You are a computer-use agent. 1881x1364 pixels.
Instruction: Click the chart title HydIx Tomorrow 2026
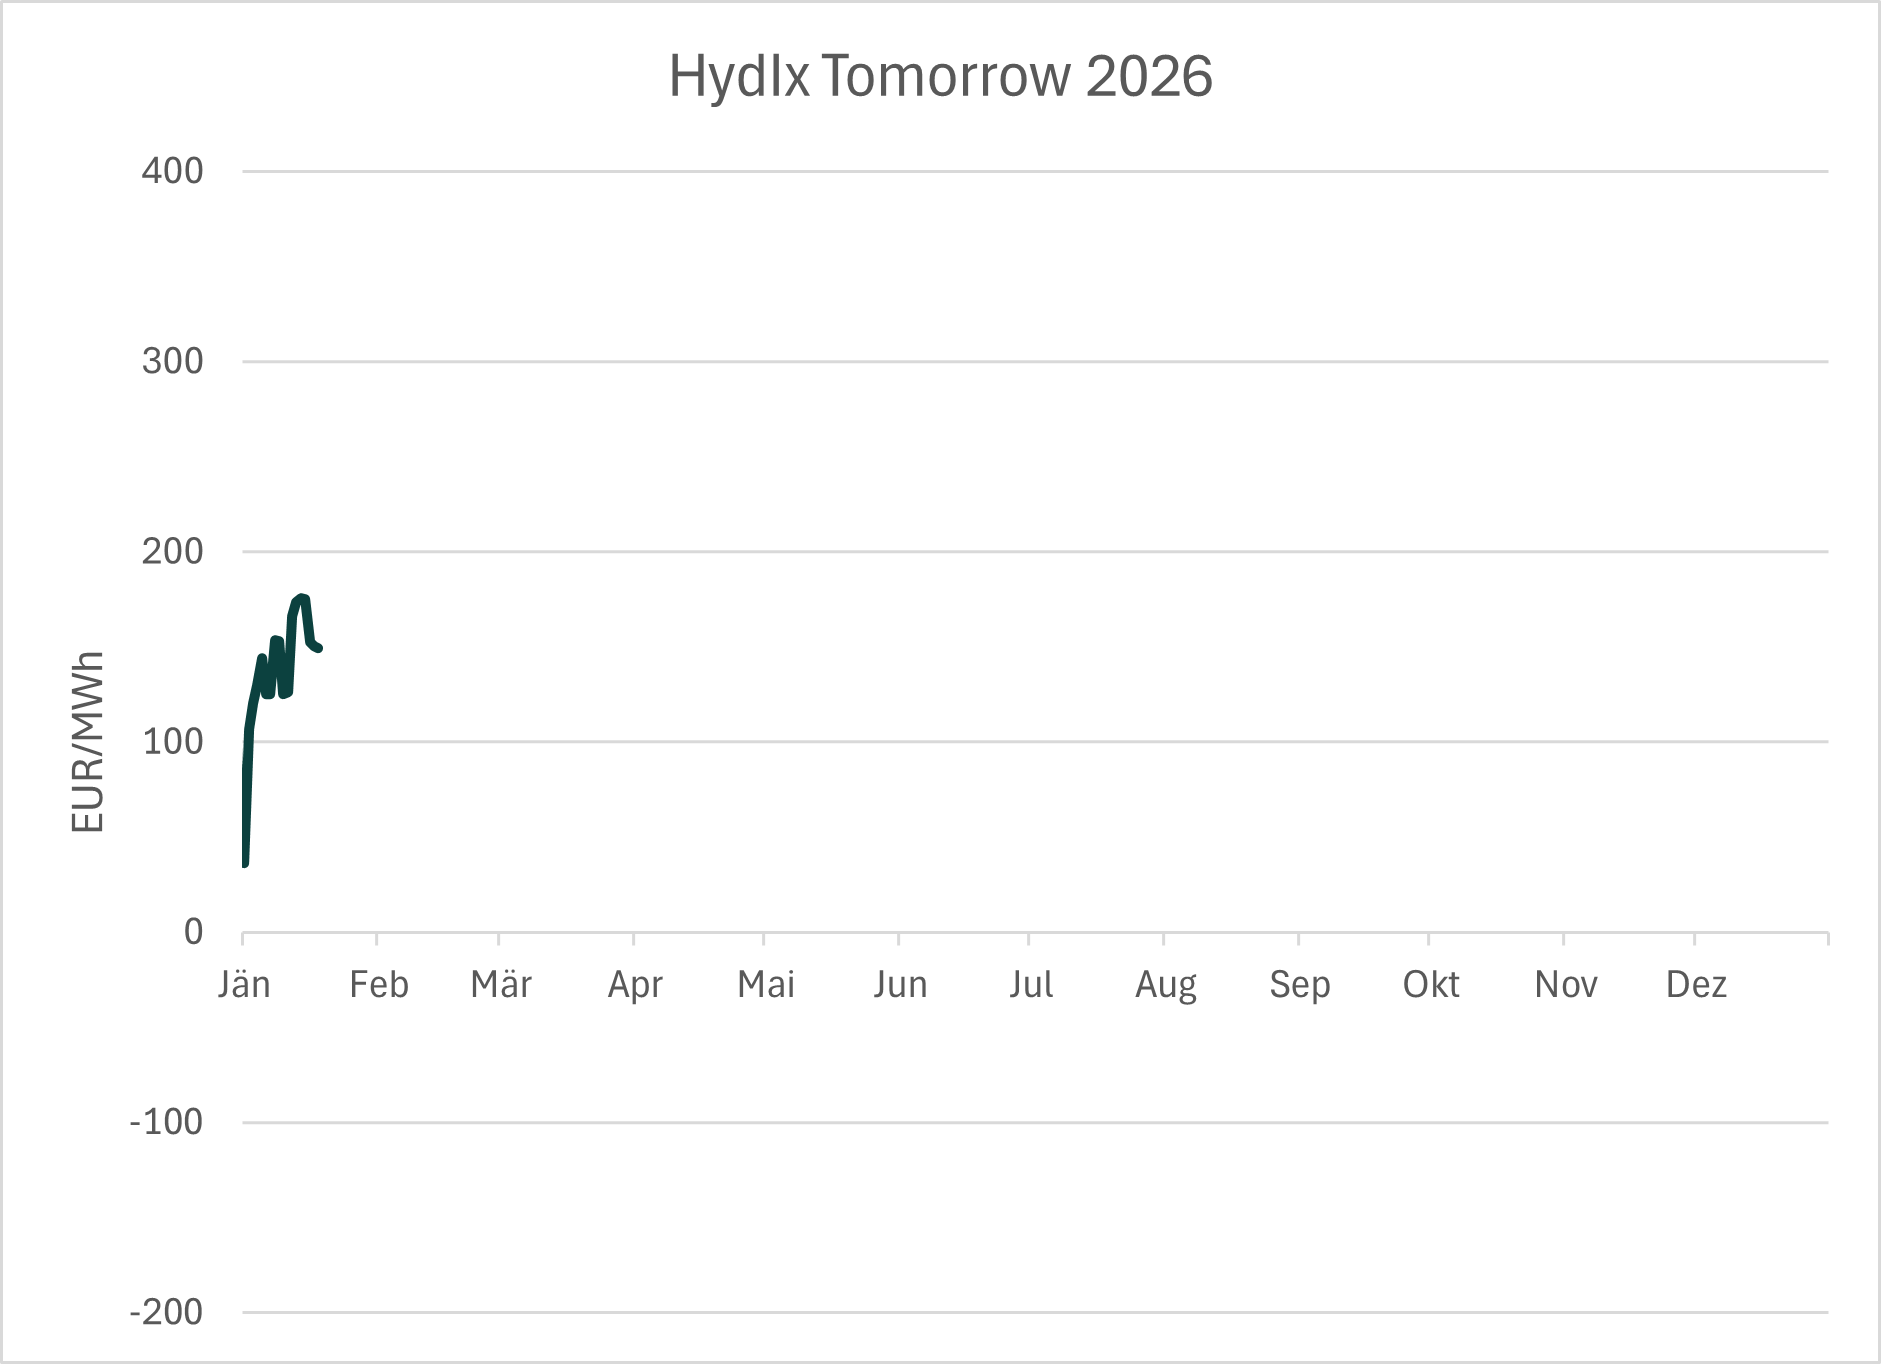coord(940,76)
